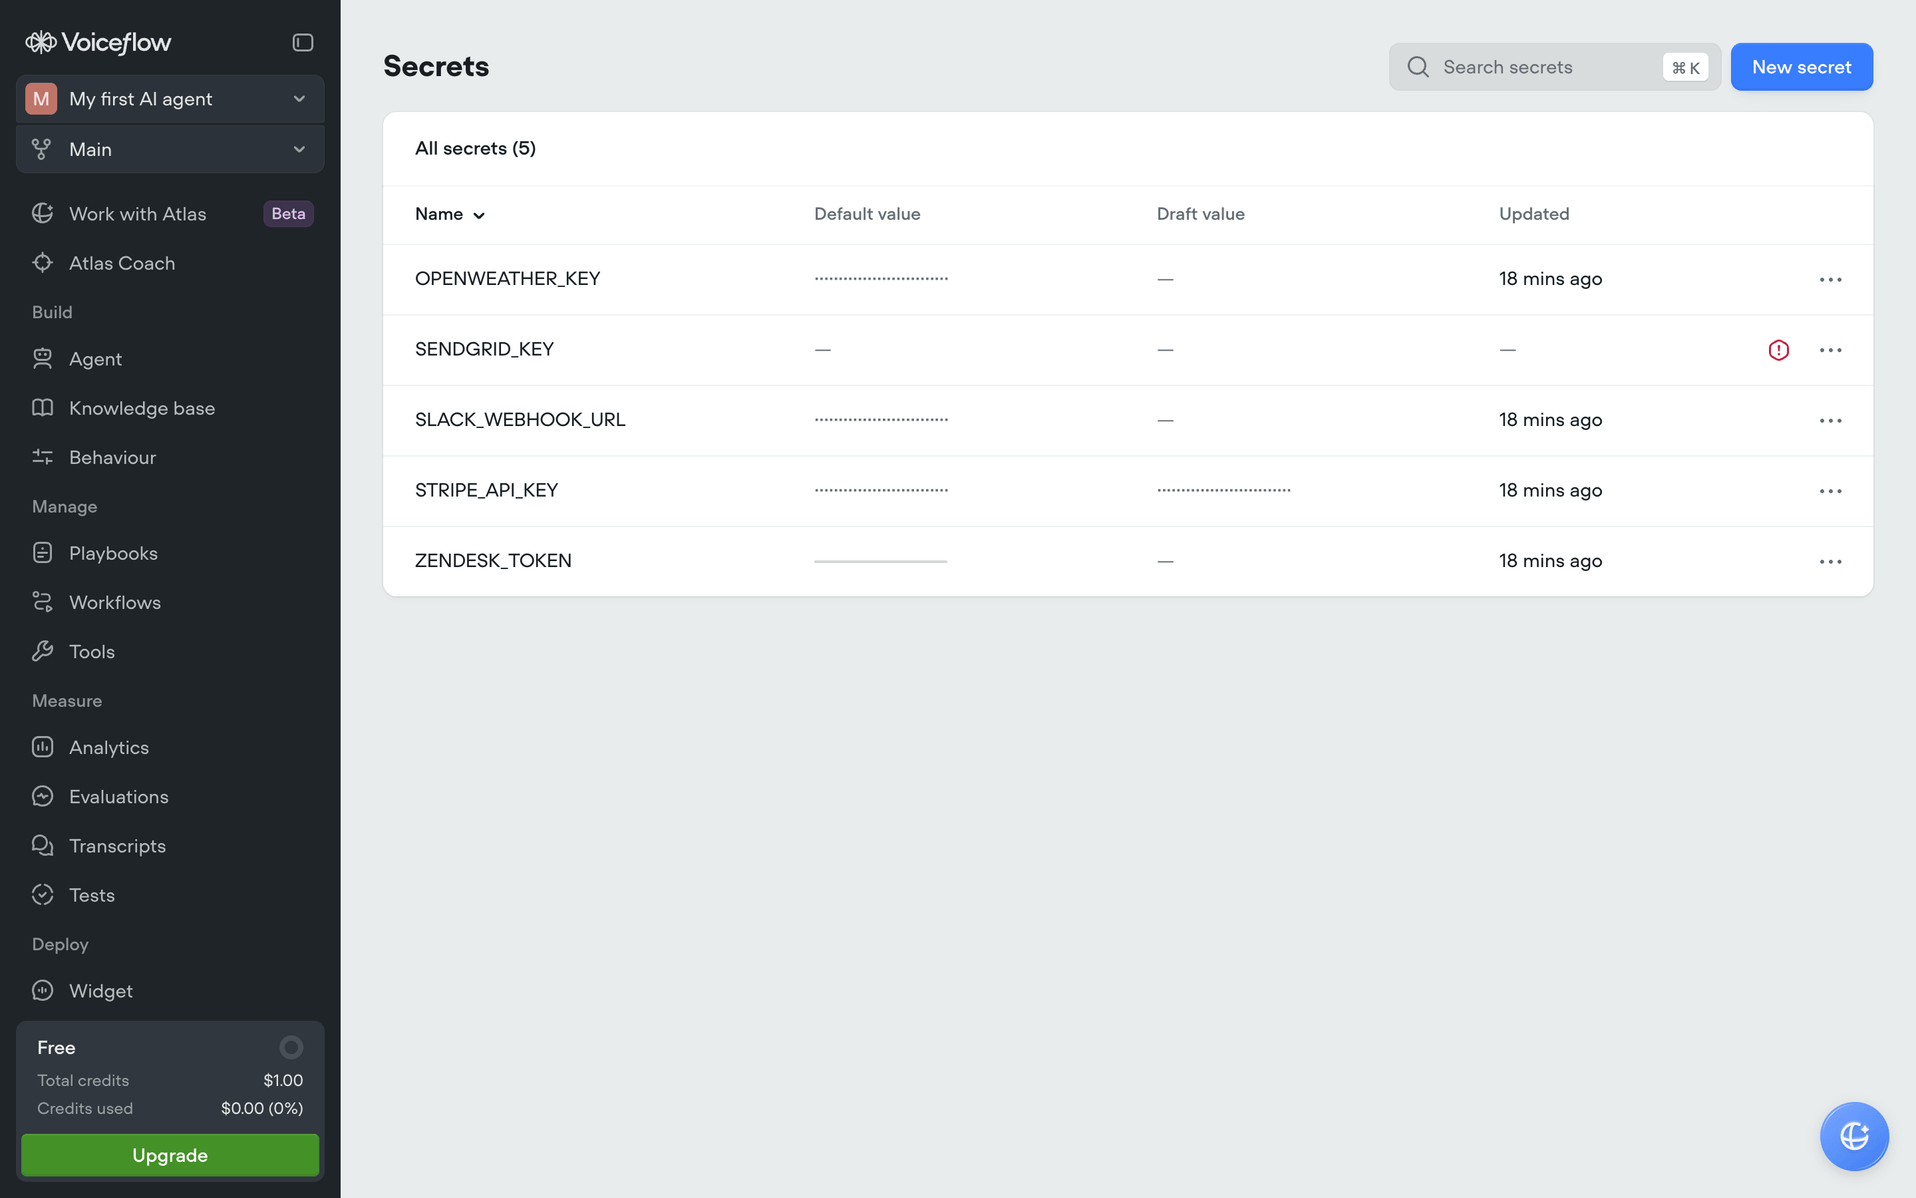The width and height of the screenshot is (1916, 1198).
Task: Open SLACK_WEBHOOK_URL row options menu
Action: (1830, 420)
